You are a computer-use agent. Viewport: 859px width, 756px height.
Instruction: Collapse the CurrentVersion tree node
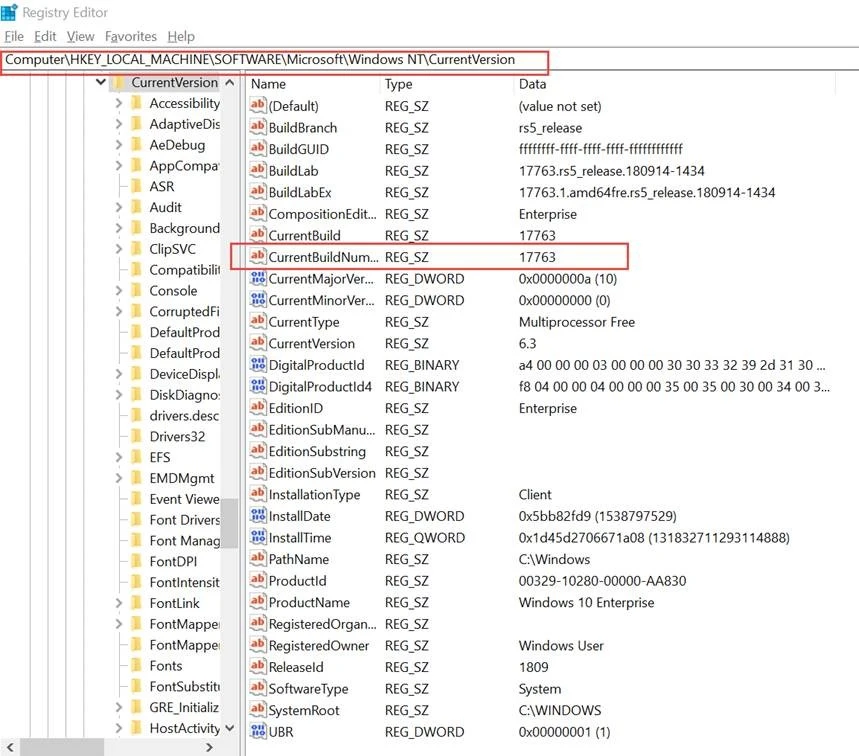point(100,83)
